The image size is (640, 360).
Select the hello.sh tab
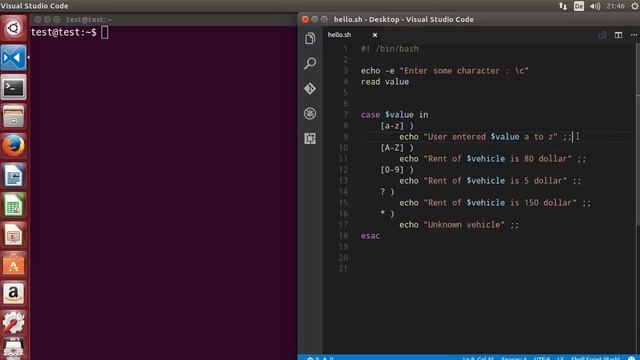pos(340,35)
